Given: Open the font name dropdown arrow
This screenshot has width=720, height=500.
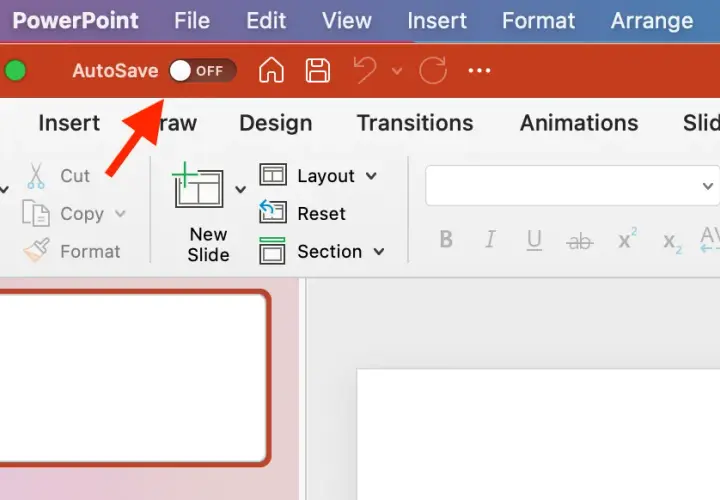Looking at the screenshot, I should (x=708, y=186).
